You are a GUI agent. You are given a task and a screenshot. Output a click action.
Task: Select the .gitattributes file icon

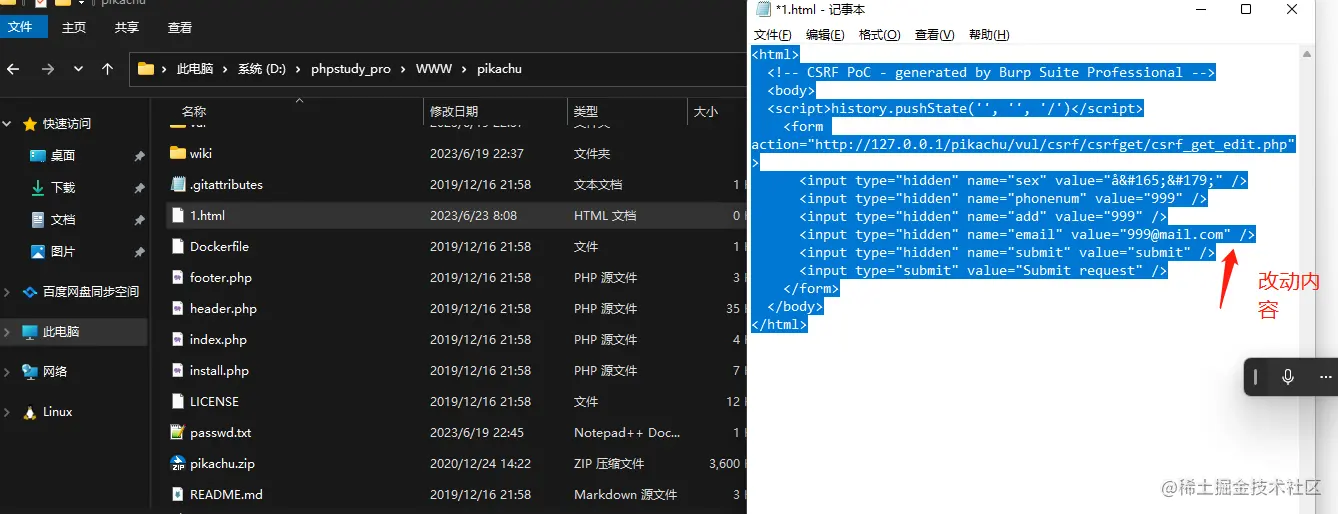tap(178, 184)
